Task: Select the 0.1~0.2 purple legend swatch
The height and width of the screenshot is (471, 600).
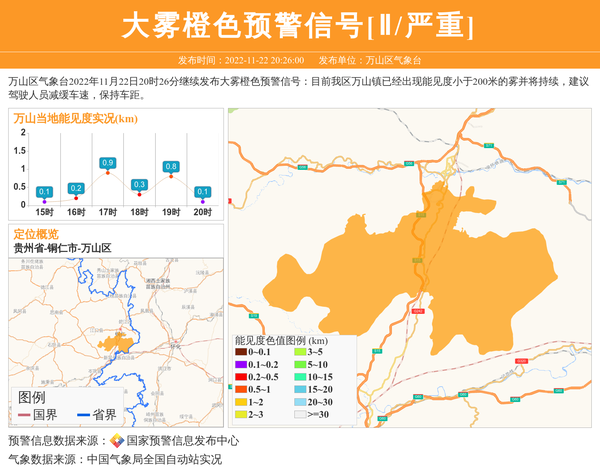Action: 241,365
